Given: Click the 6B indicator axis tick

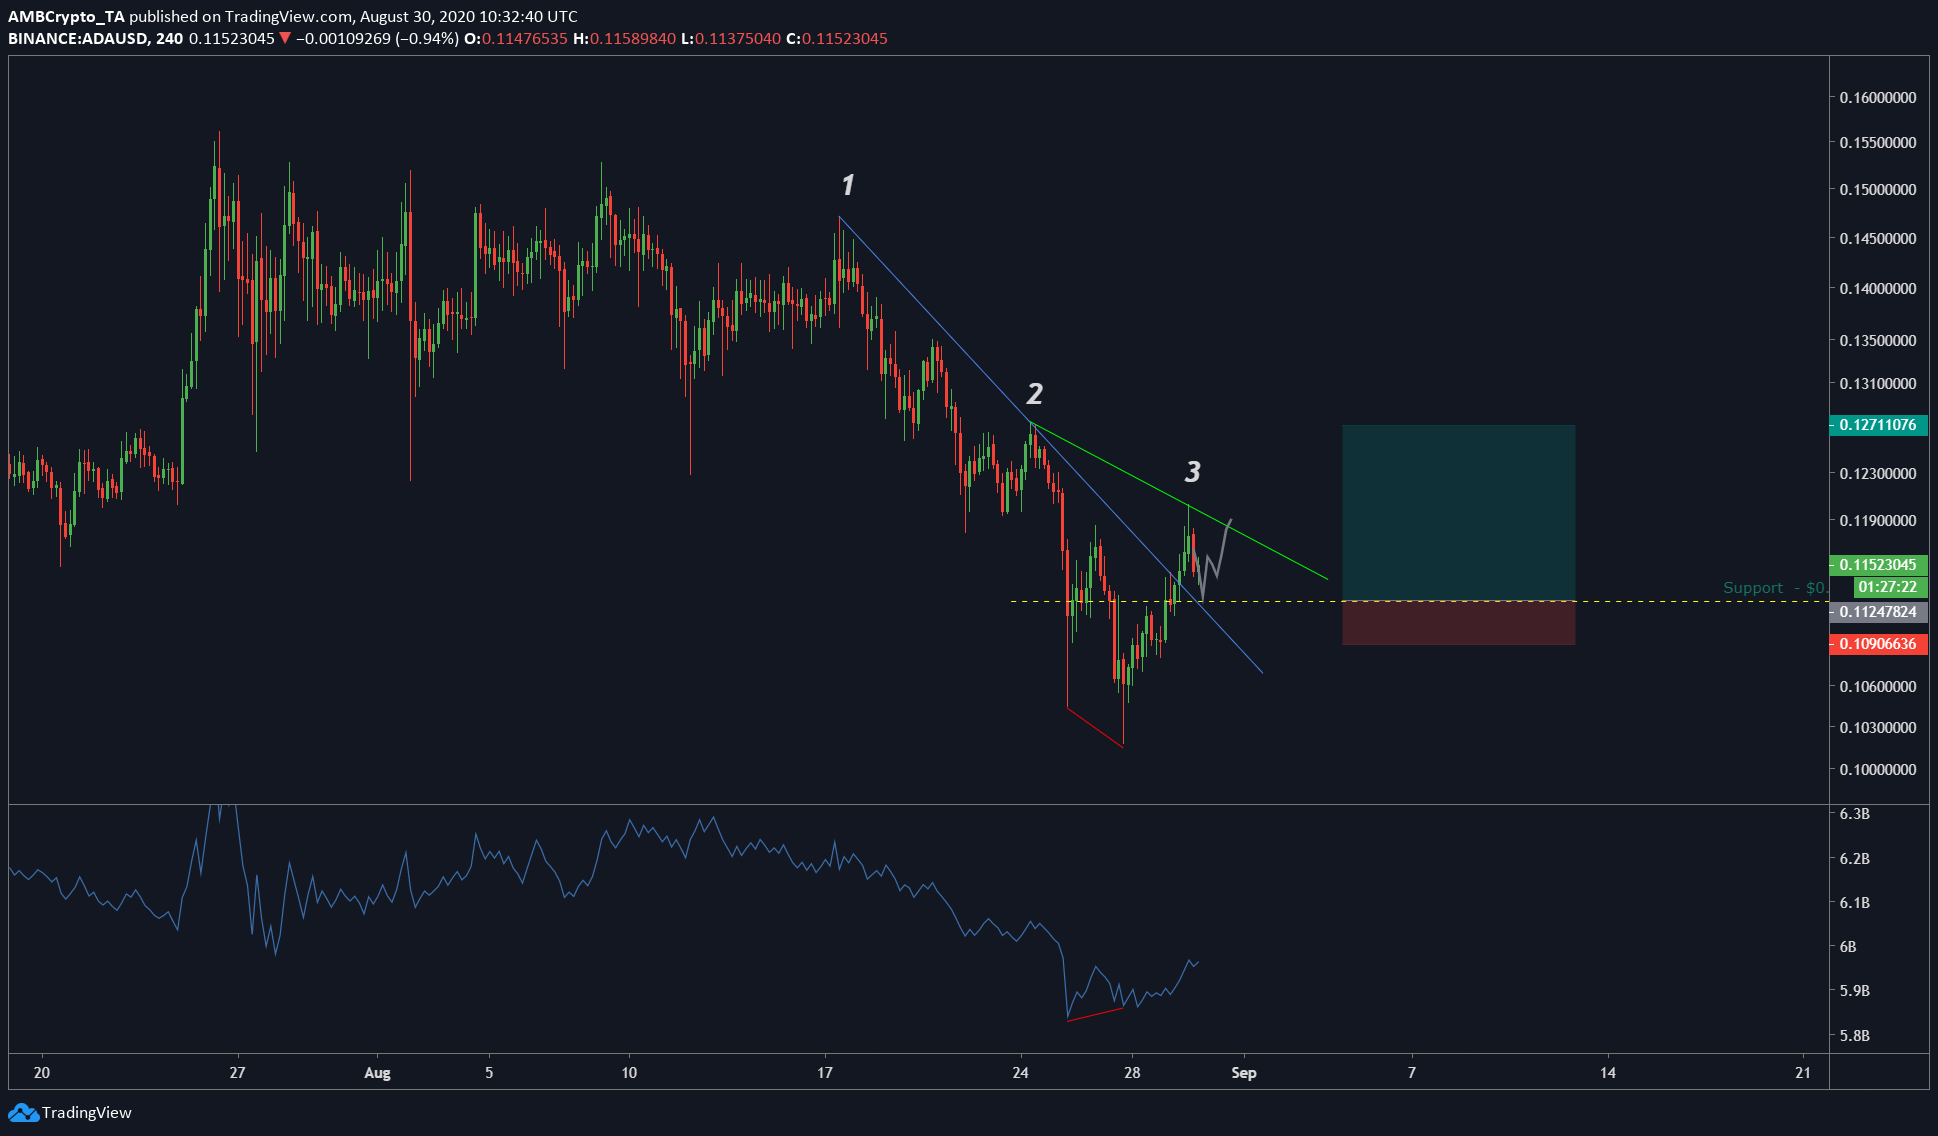Looking at the screenshot, I should [1848, 946].
